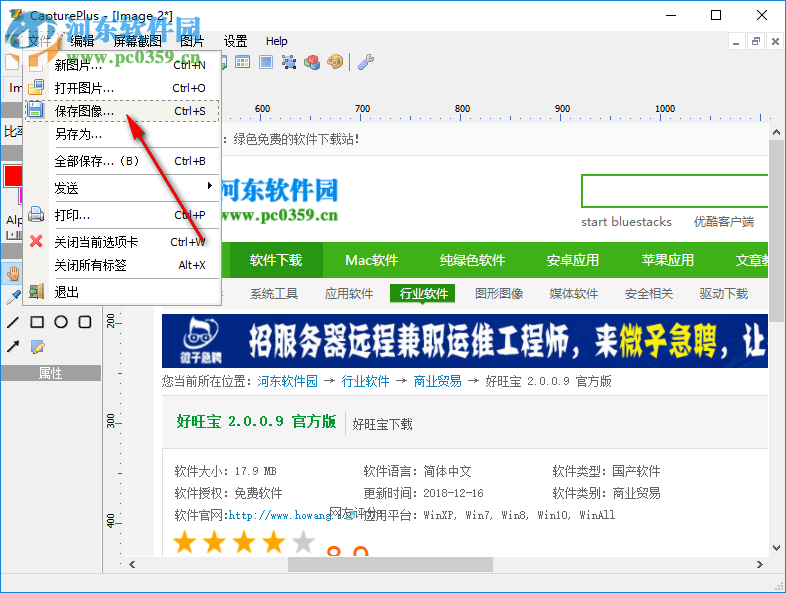This screenshot has height=593, width=786.
Task: Click the red X close tab icon
Action: [36, 242]
